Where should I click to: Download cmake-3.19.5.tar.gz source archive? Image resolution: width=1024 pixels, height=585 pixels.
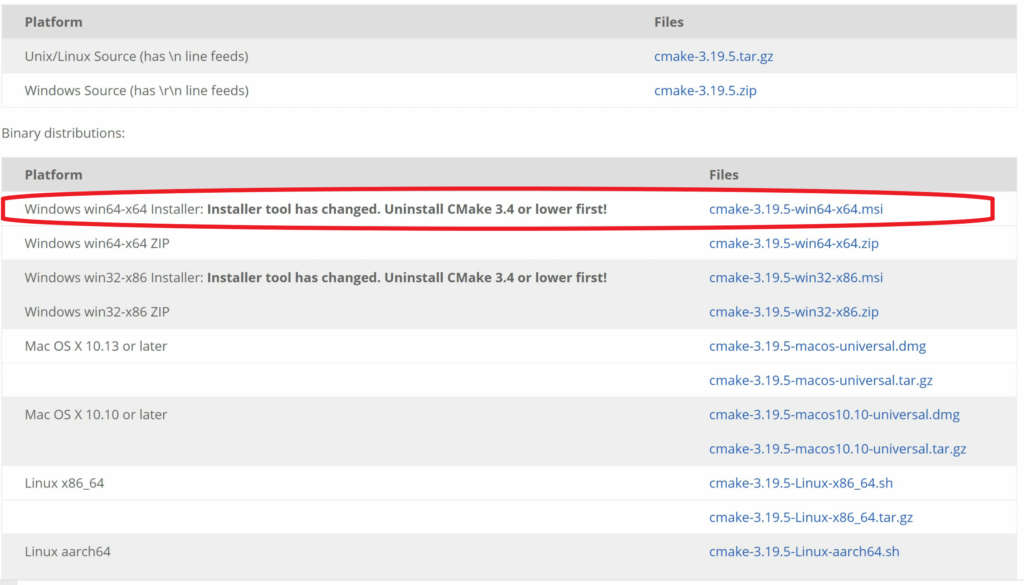(x=713, y=56)
